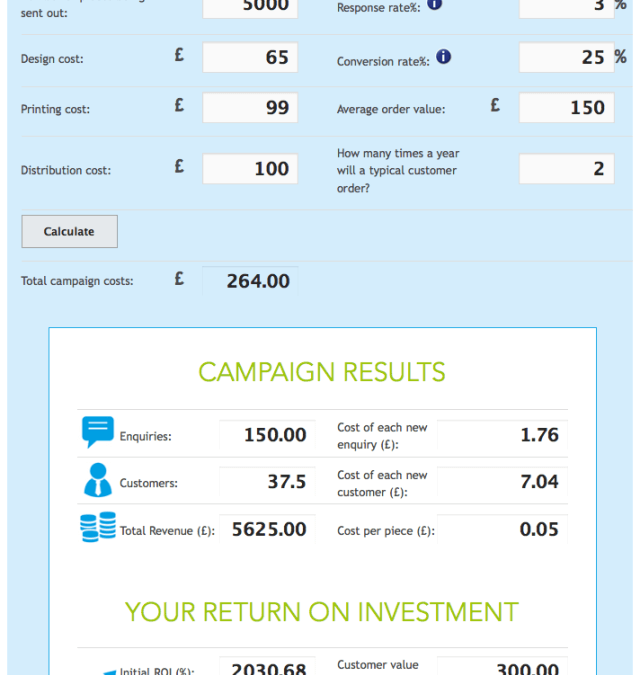
Task: Edit the Distribution cost field
Action: [250, 169]
